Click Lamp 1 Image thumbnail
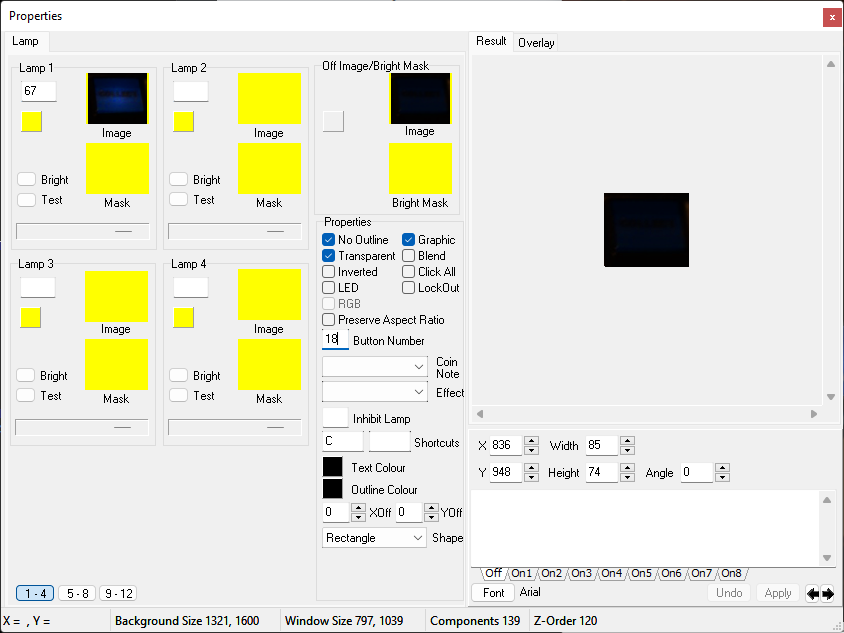 pyautogui.click(x=117, y=99)
